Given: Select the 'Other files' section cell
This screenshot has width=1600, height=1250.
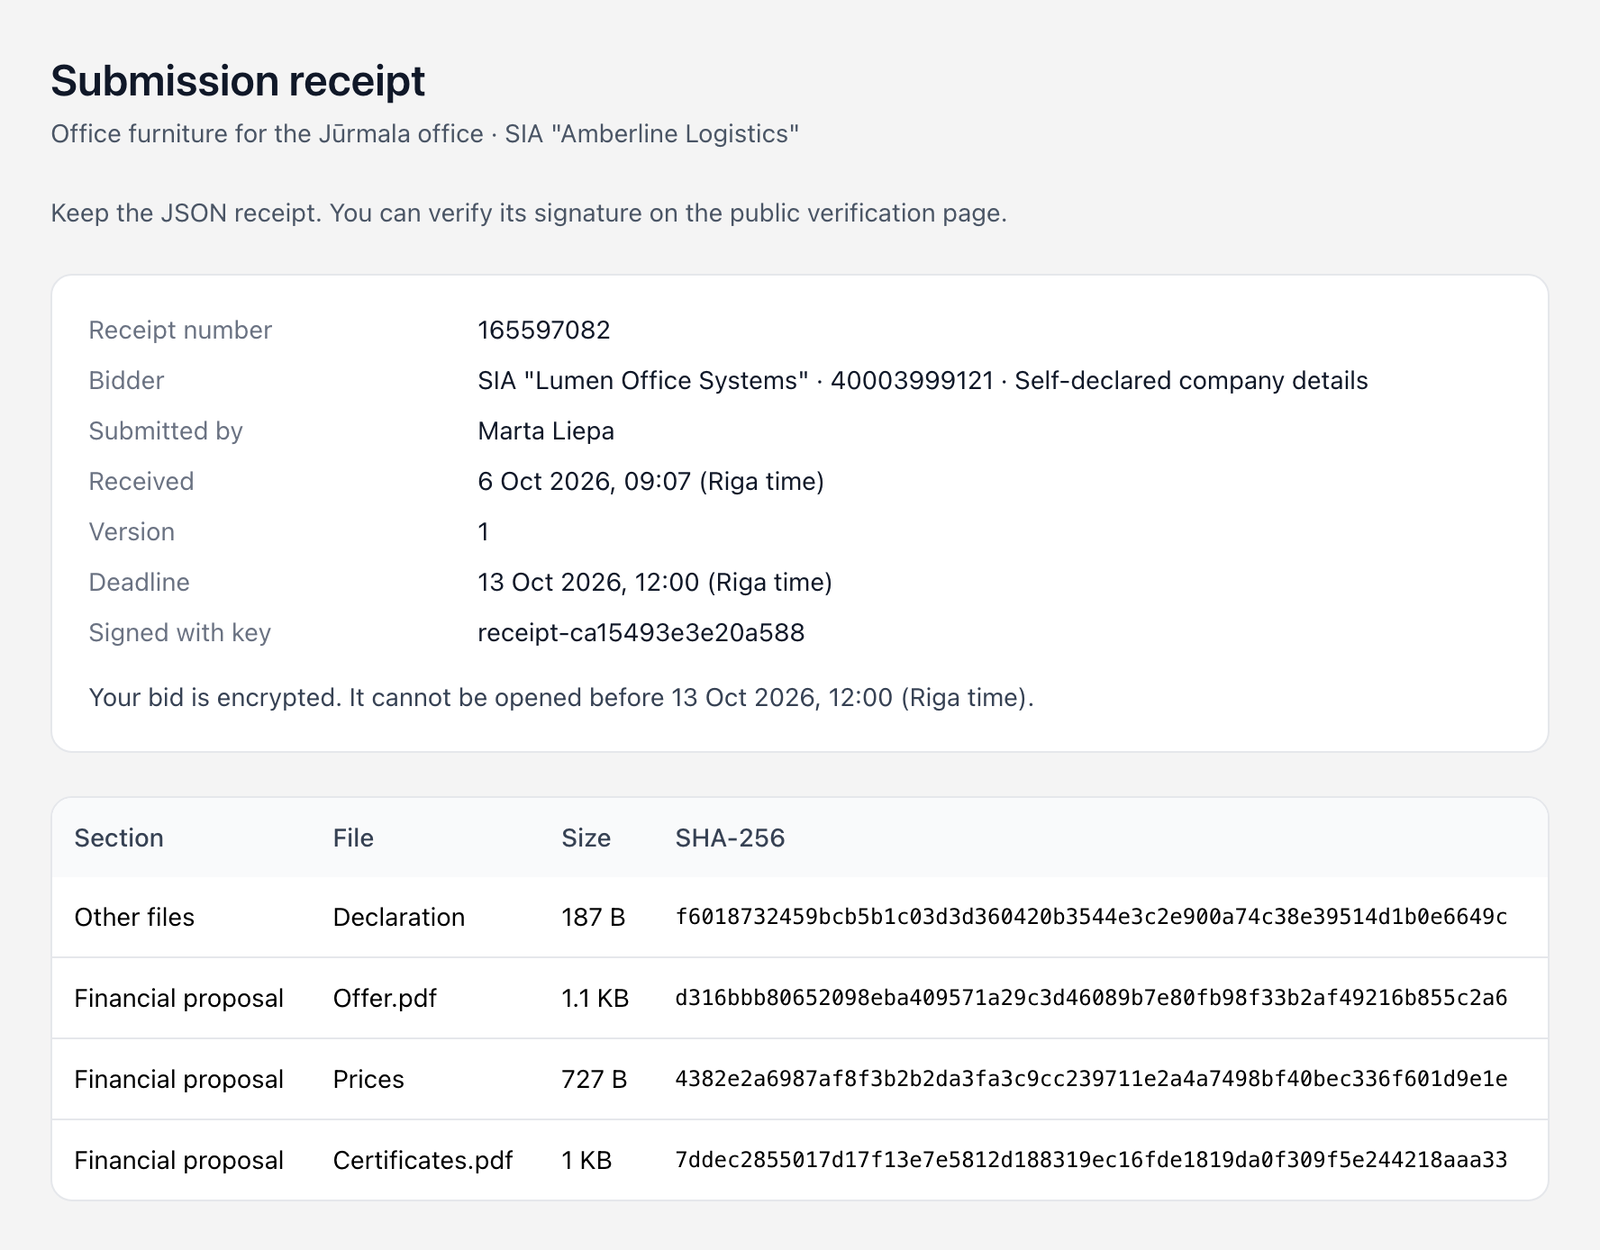Looking at the screenshot, I should tap(135, 918).
